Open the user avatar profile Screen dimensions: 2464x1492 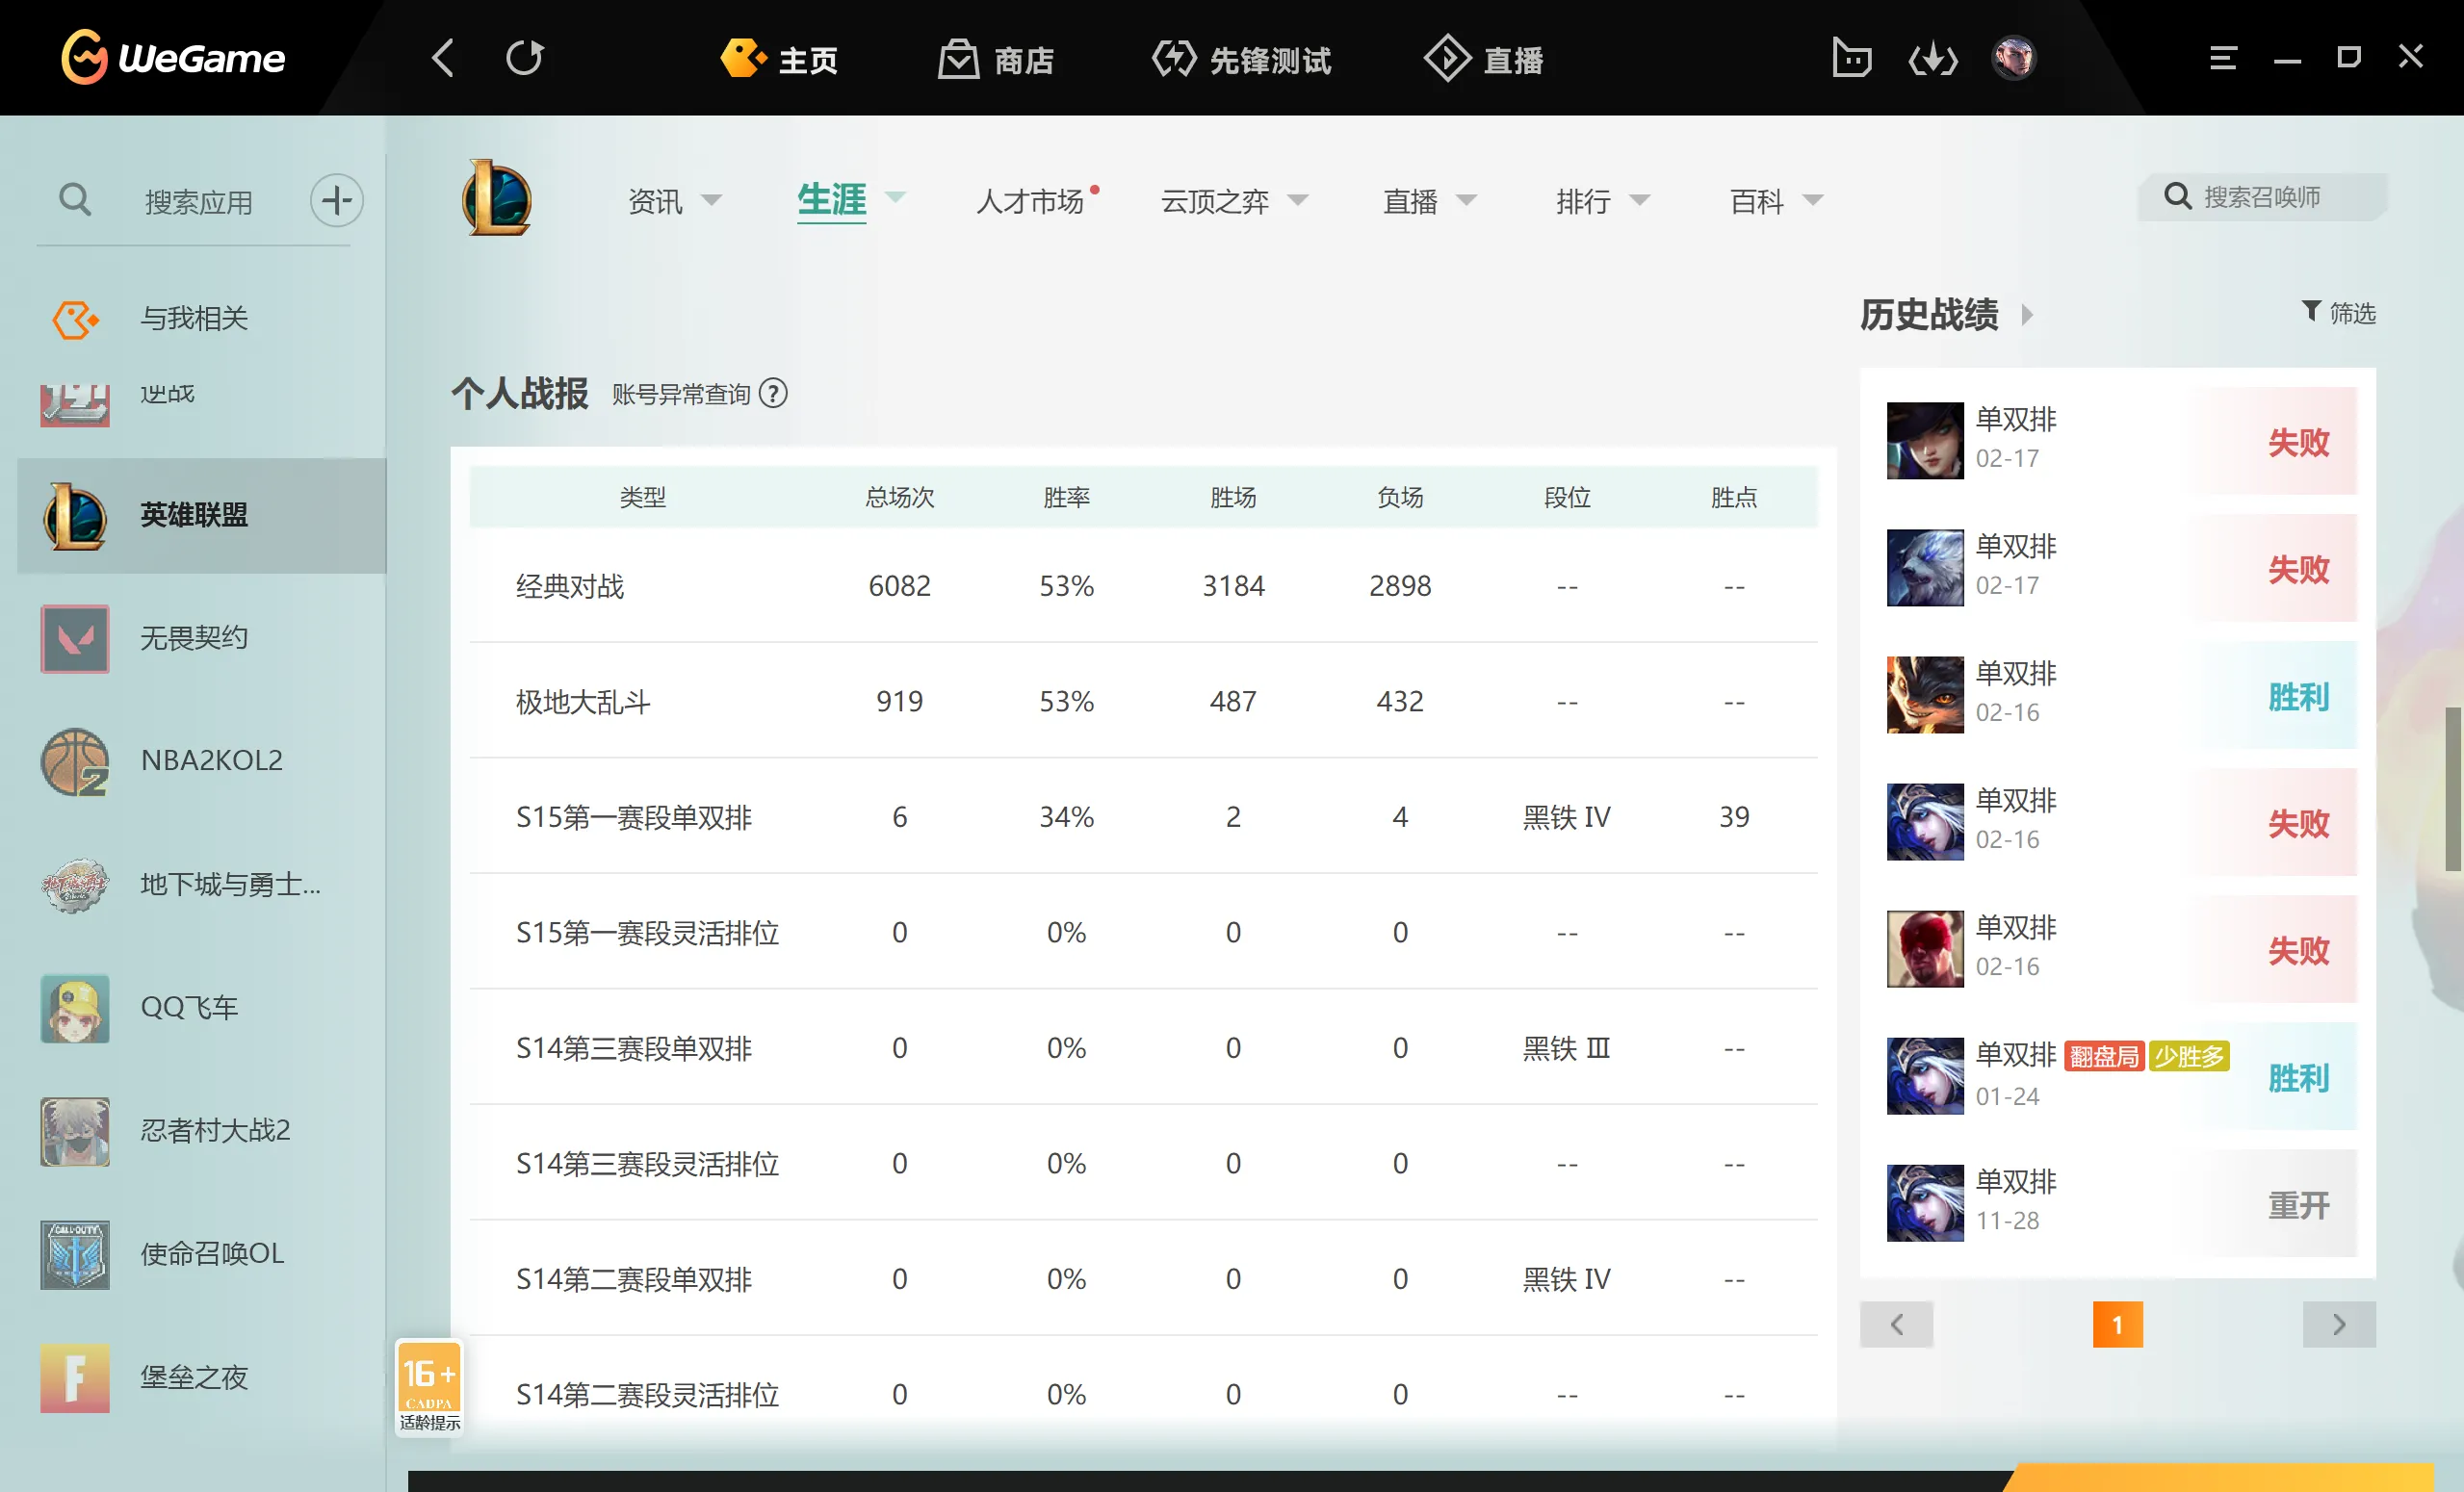pos(2012,58)
